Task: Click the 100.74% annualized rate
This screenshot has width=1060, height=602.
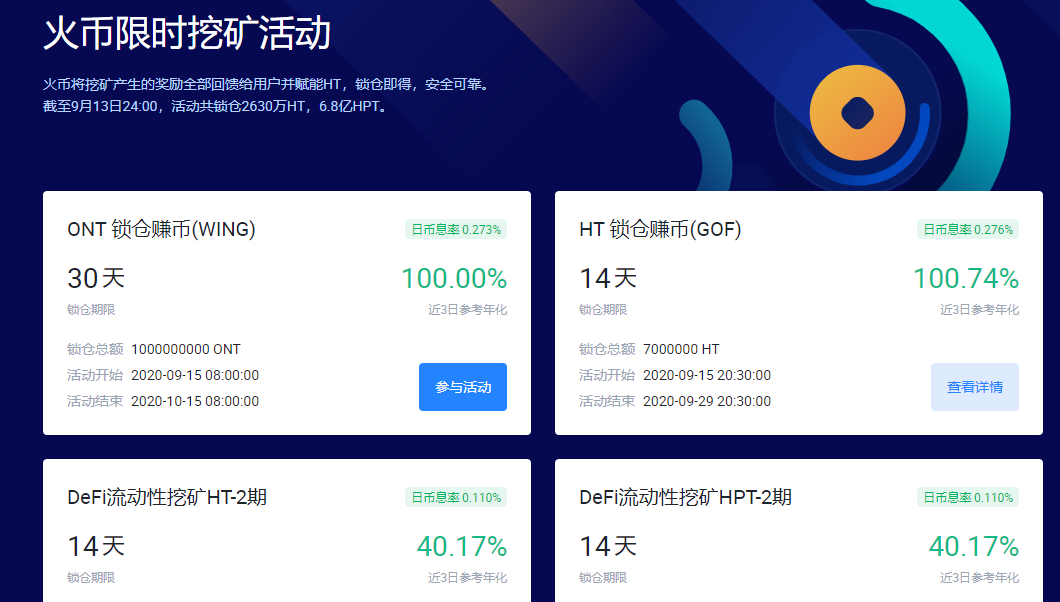Action: point(966,278)
